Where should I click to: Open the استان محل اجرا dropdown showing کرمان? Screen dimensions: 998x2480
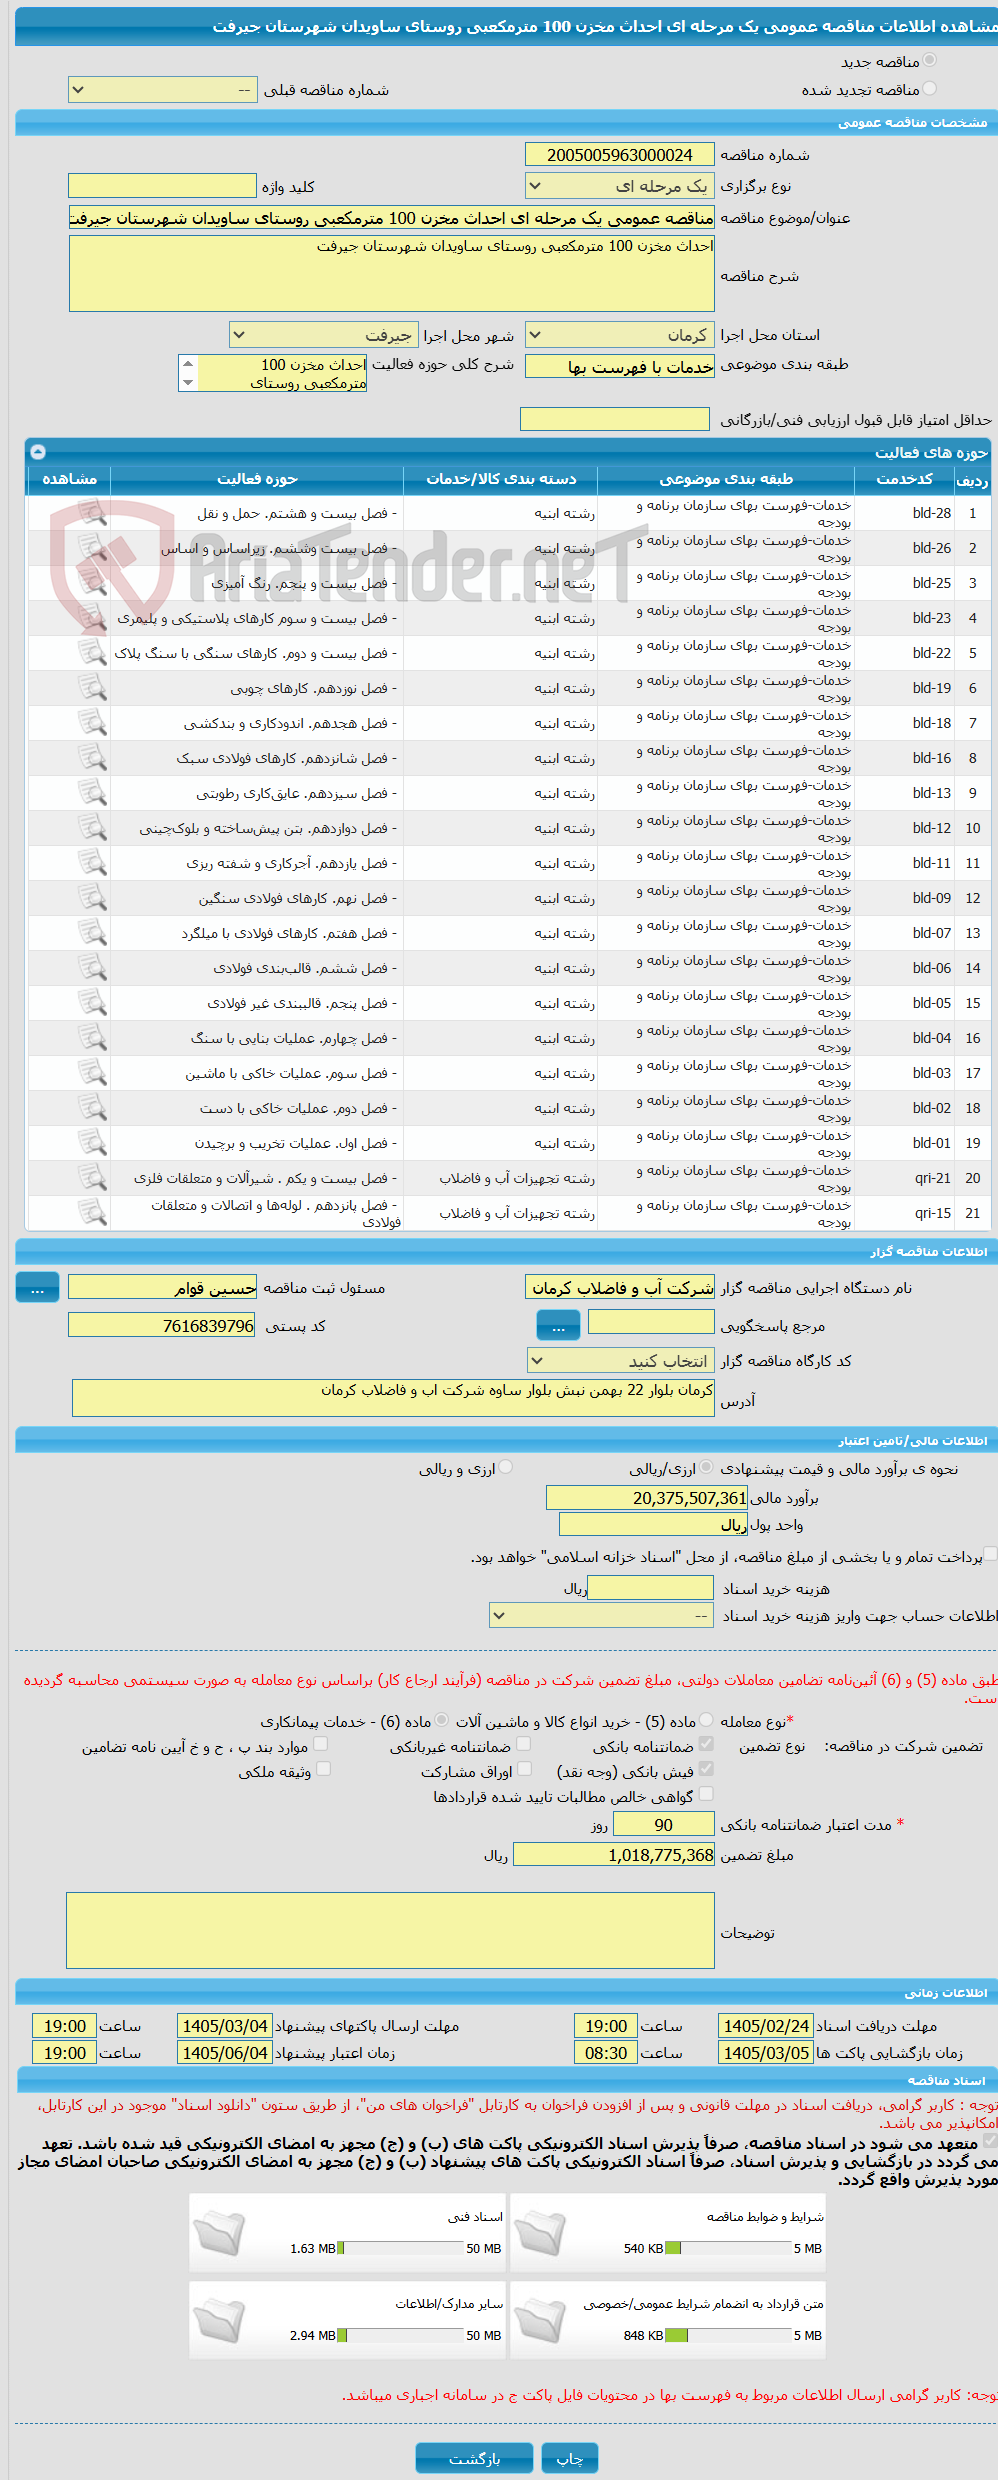(x=620, y=335)
